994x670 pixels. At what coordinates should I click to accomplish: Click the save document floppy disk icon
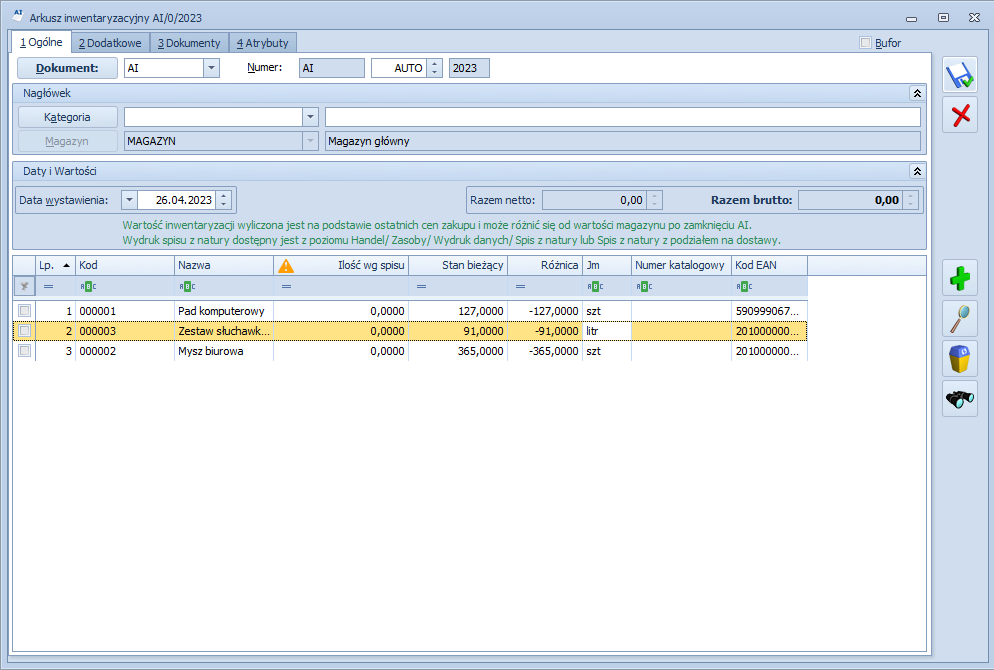coord(961,75)
